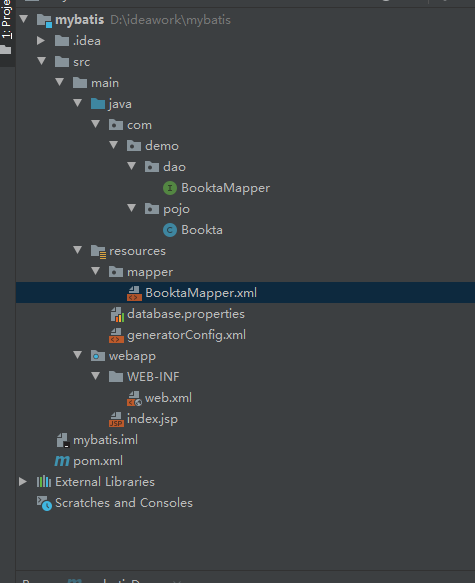Select the External Libraries label
Viewport: 475px width, 583px height.
(105, 482)
